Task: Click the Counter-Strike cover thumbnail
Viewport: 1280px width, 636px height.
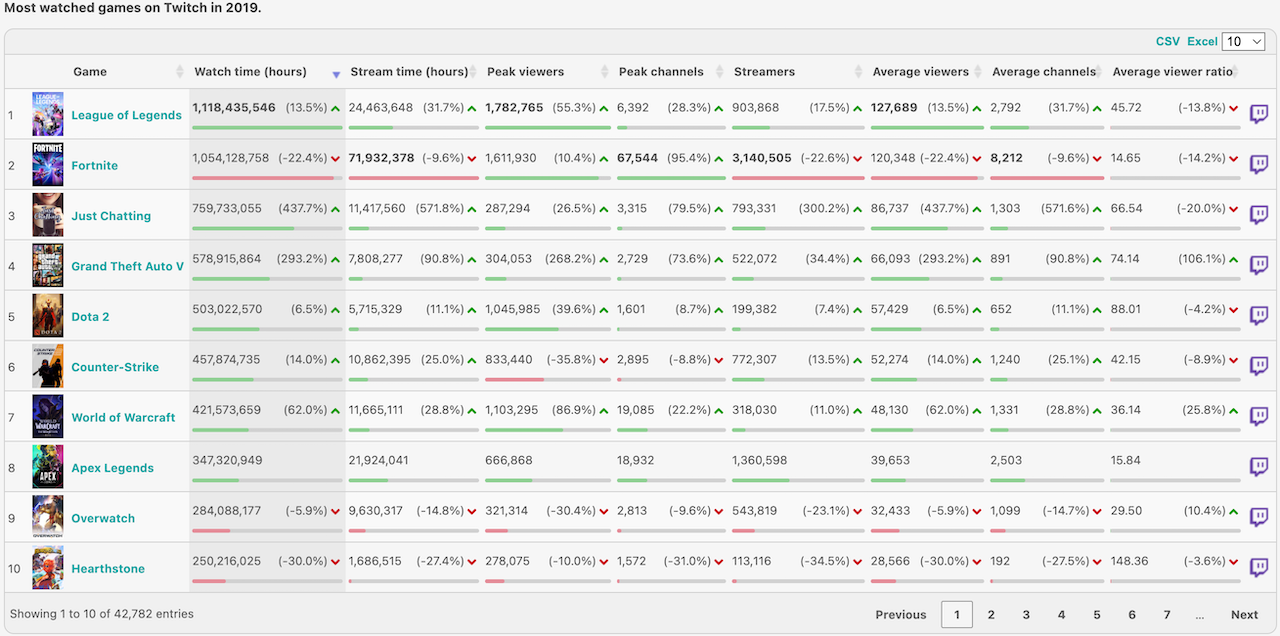Action: 47,366
